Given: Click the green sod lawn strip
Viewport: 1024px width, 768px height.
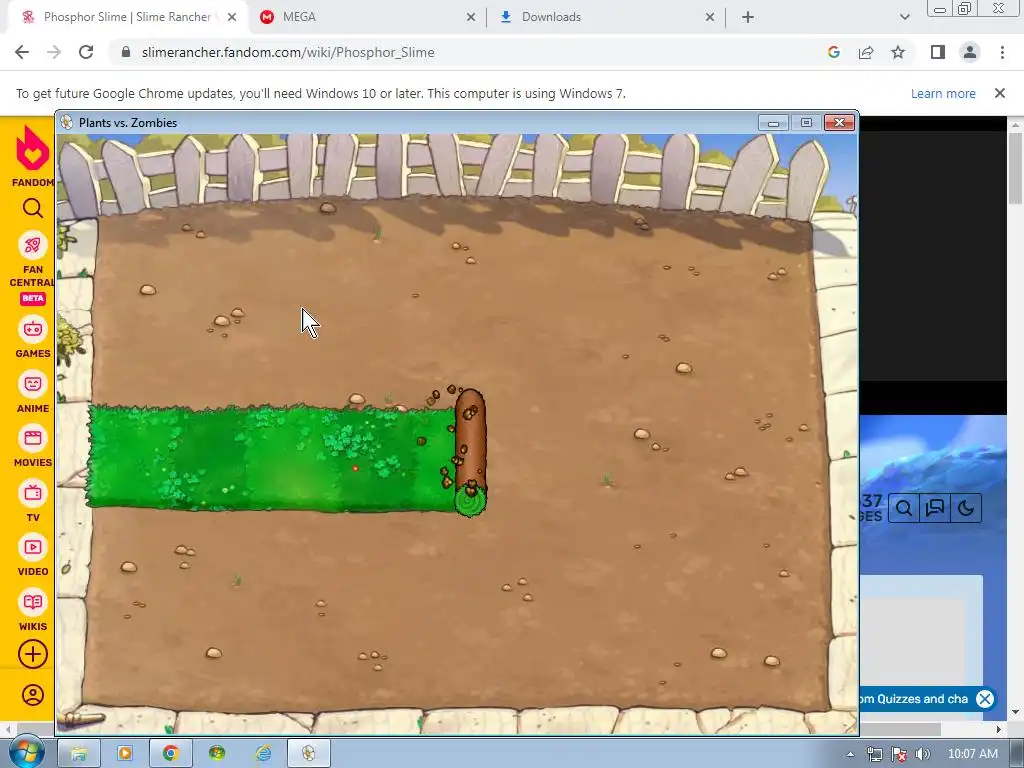Looking at the screenshot, I should point(271,457).
